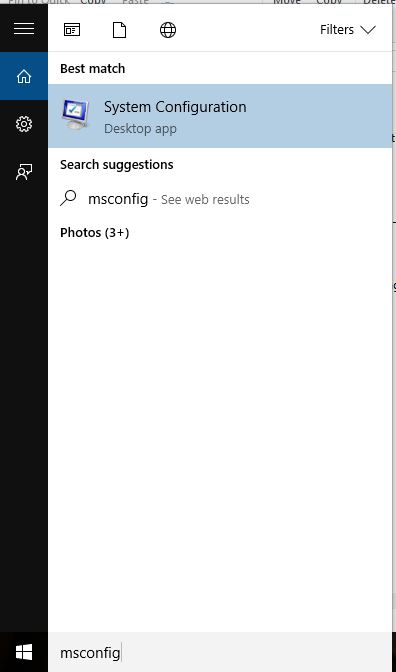Click the search box containing msconfig

pos(220,652)
